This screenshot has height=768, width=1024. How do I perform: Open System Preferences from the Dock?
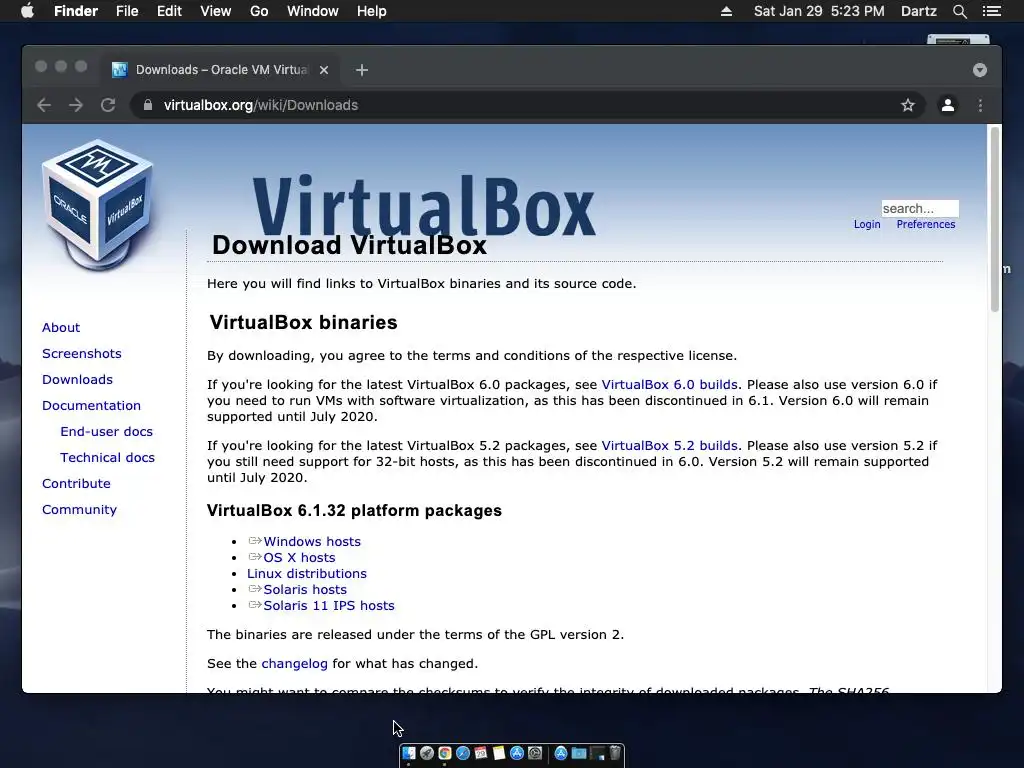point(535,753)
